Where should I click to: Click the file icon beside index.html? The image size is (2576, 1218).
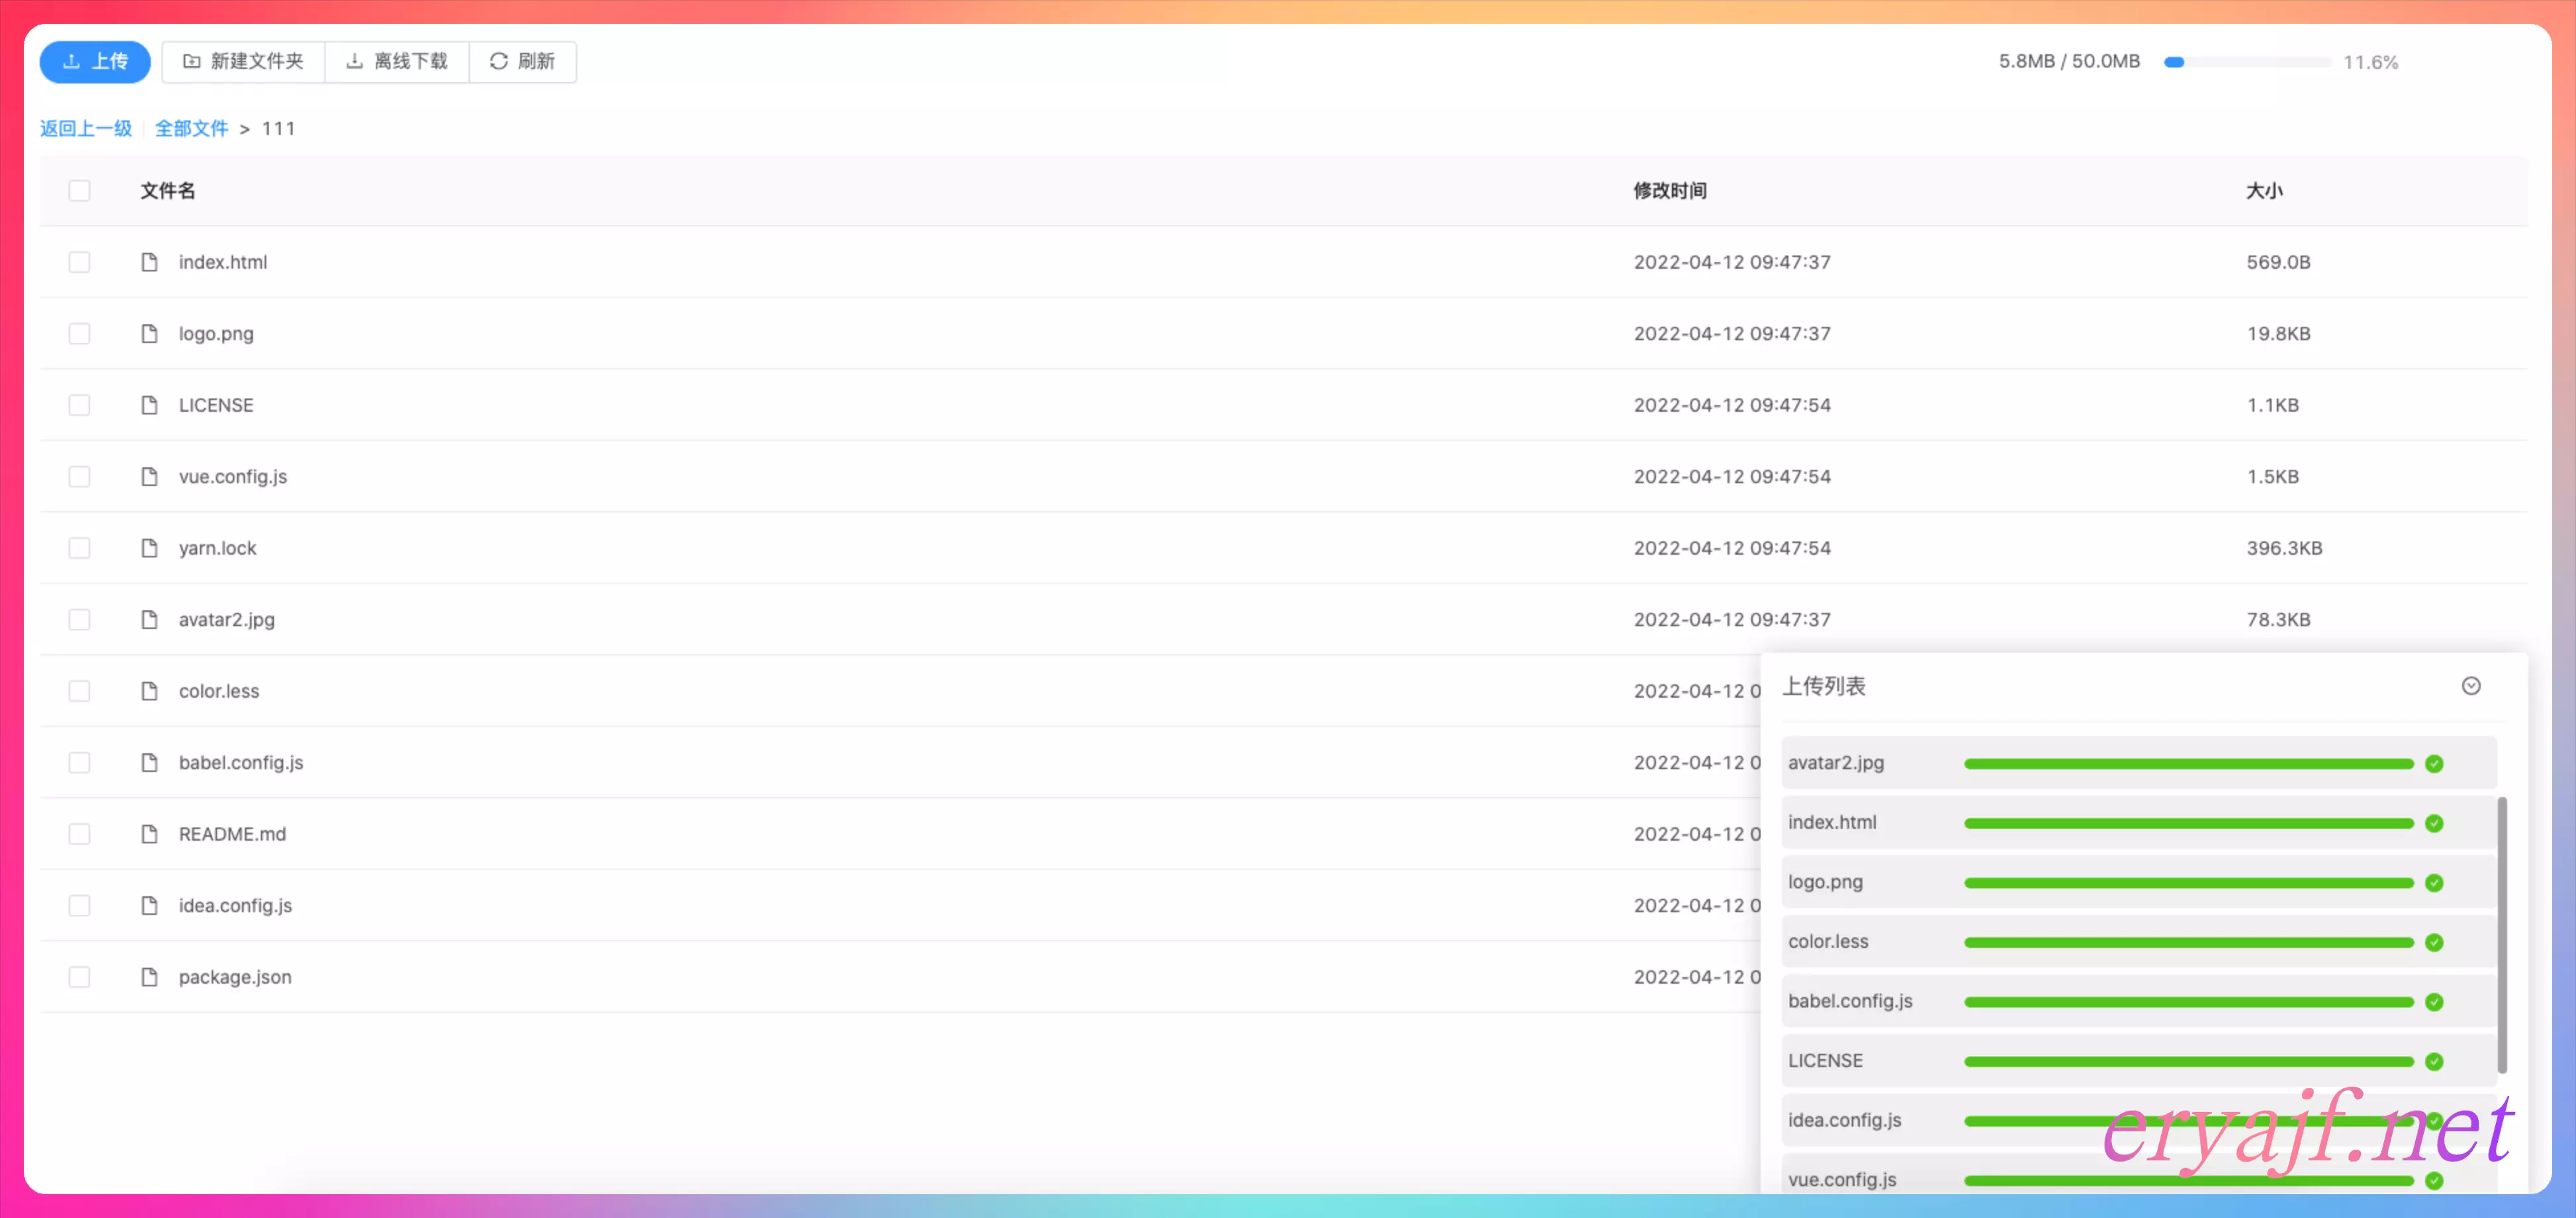pos(149,262)
